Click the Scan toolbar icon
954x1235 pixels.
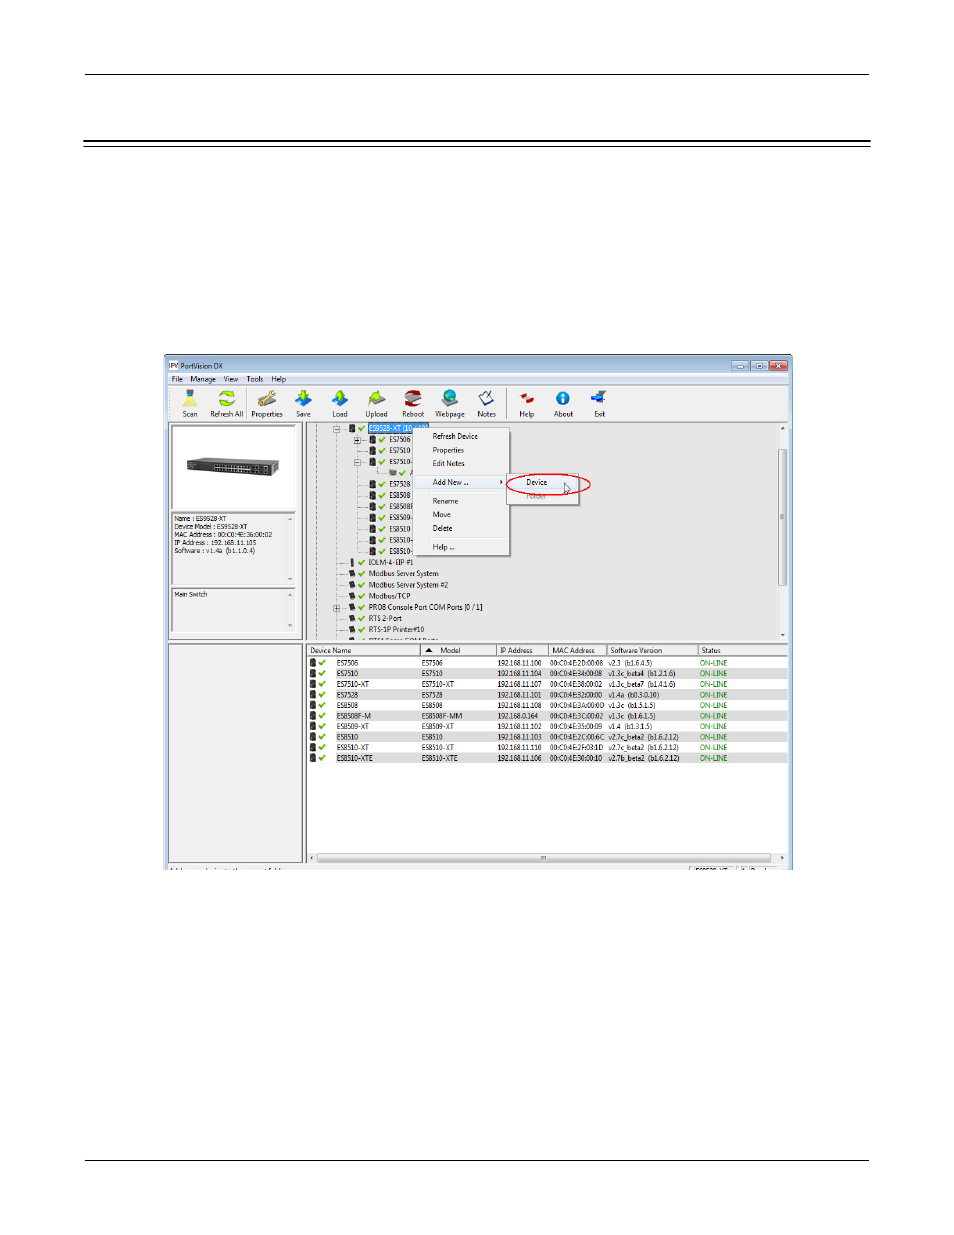point(190,398)
